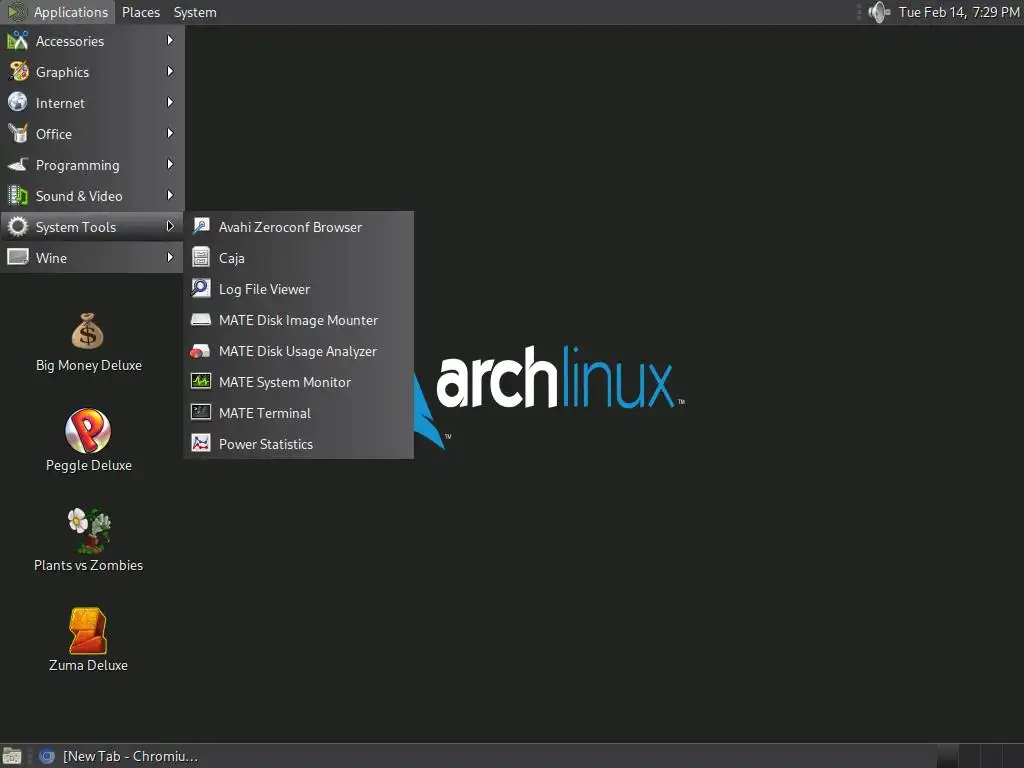Select the Power Statistics menu label
The image size is (1024, 768).
tap(266, 444)
